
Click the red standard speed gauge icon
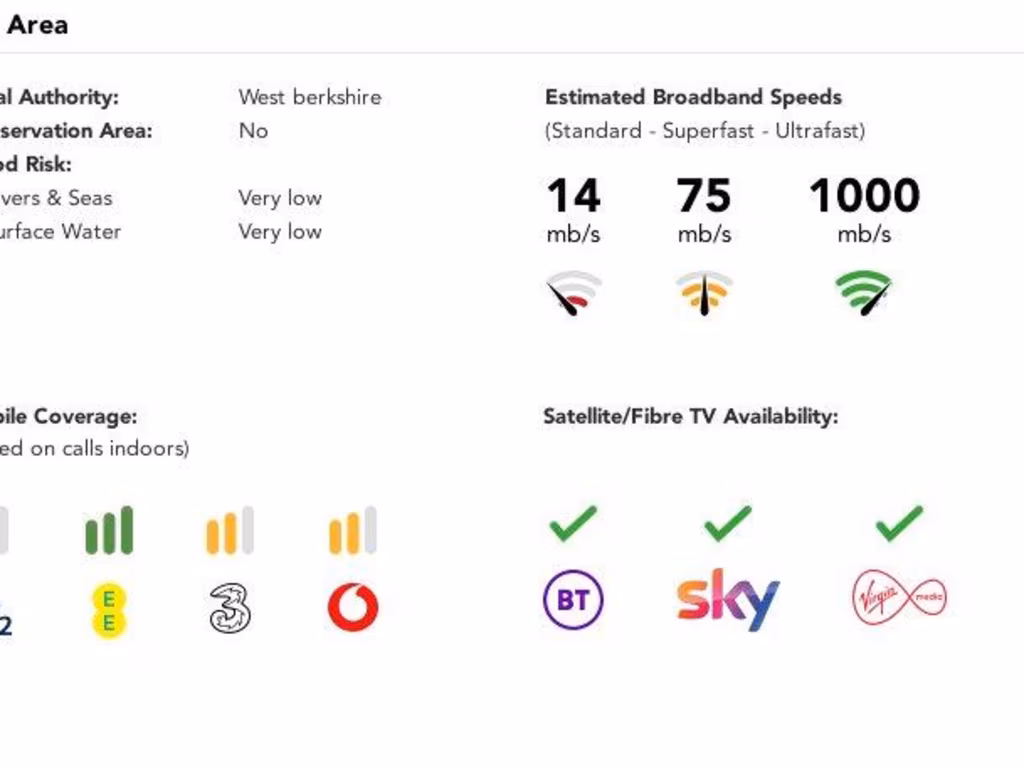click(x=573, y=293)
